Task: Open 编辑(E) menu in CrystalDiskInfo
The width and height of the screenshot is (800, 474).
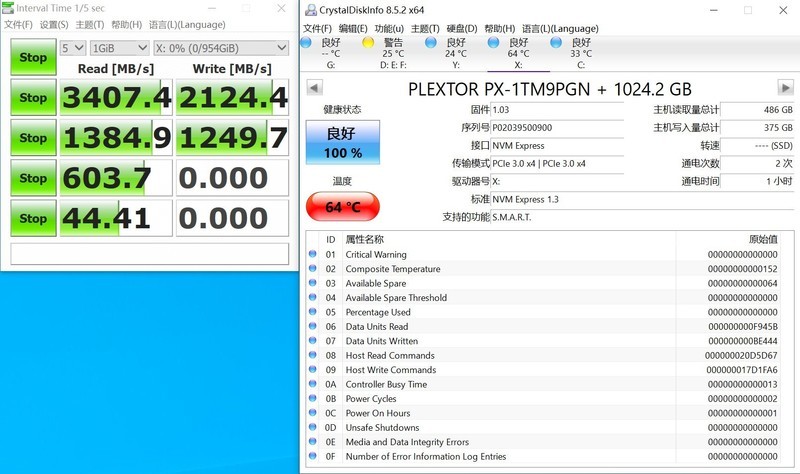Action: (353, 29)
